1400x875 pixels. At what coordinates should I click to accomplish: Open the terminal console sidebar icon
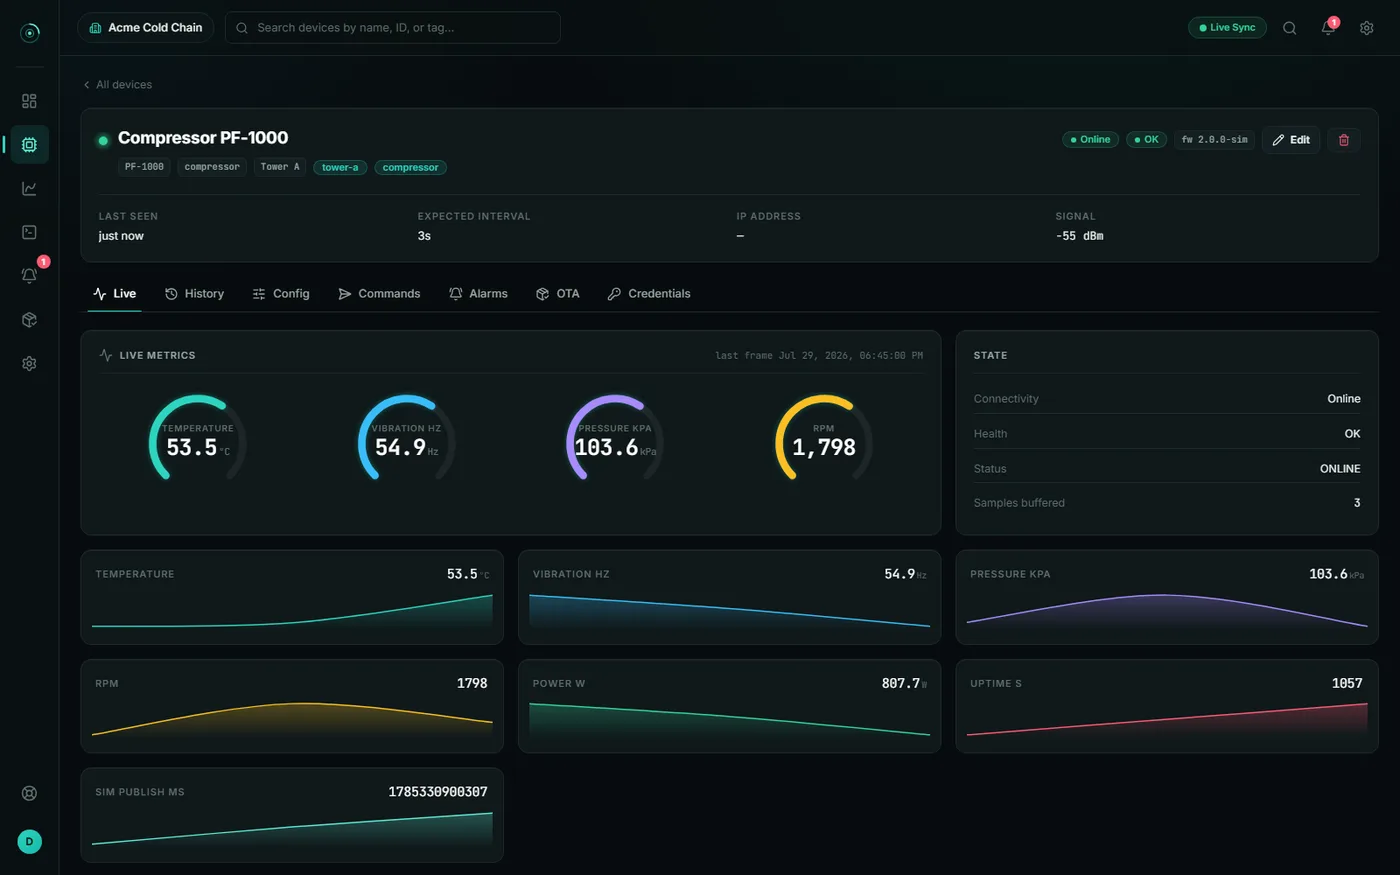tap(29, 232)
